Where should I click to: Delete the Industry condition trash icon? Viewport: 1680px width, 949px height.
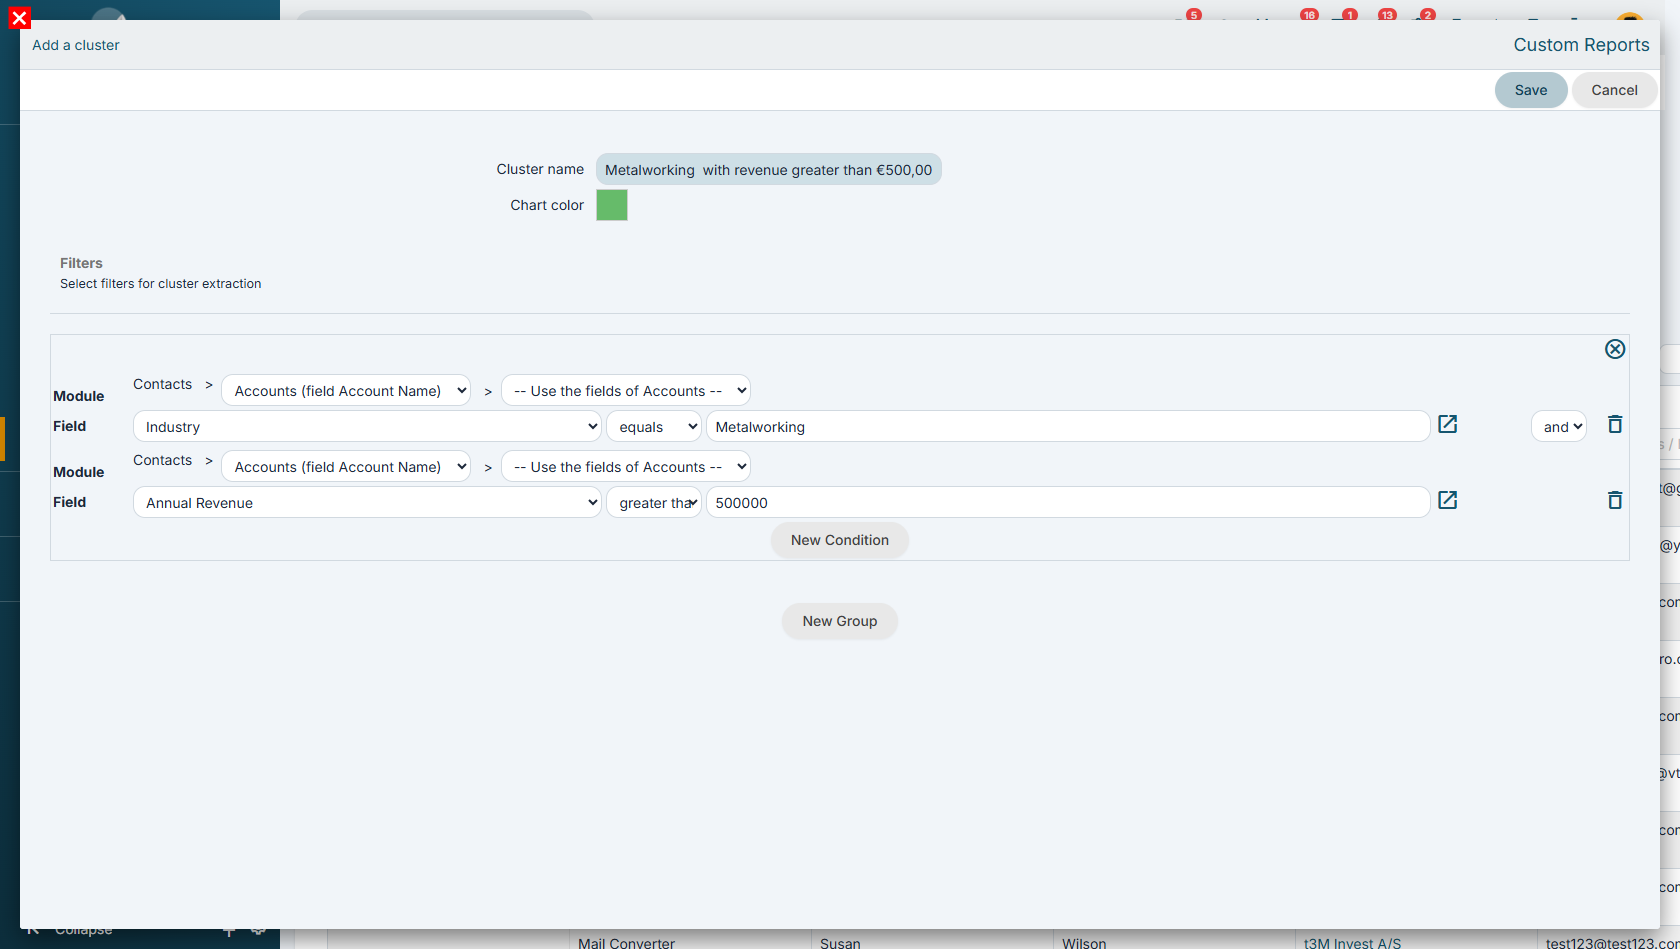[x=1615, y=425]
